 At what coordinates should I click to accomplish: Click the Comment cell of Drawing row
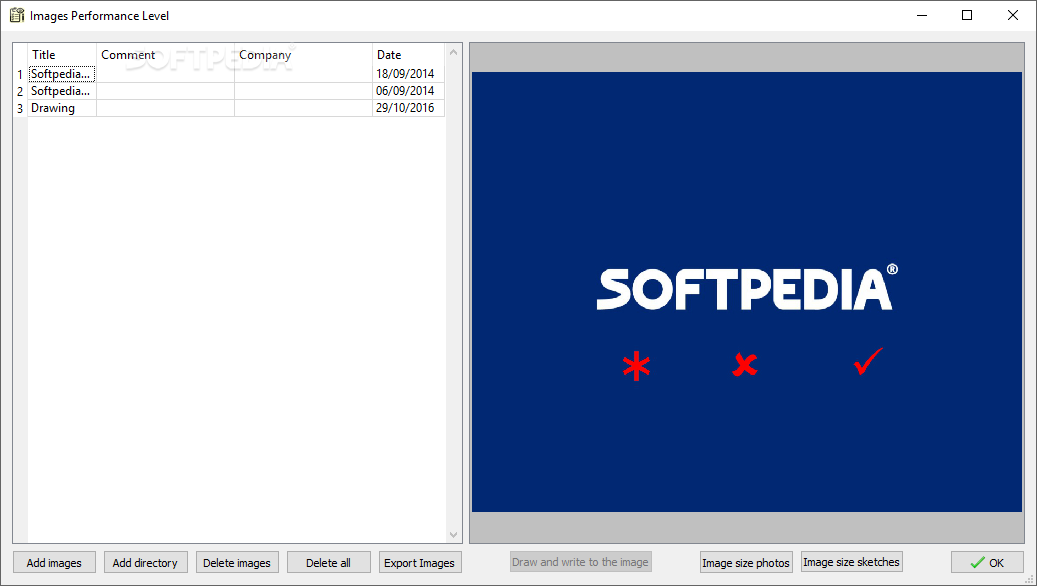click(165, 108)
